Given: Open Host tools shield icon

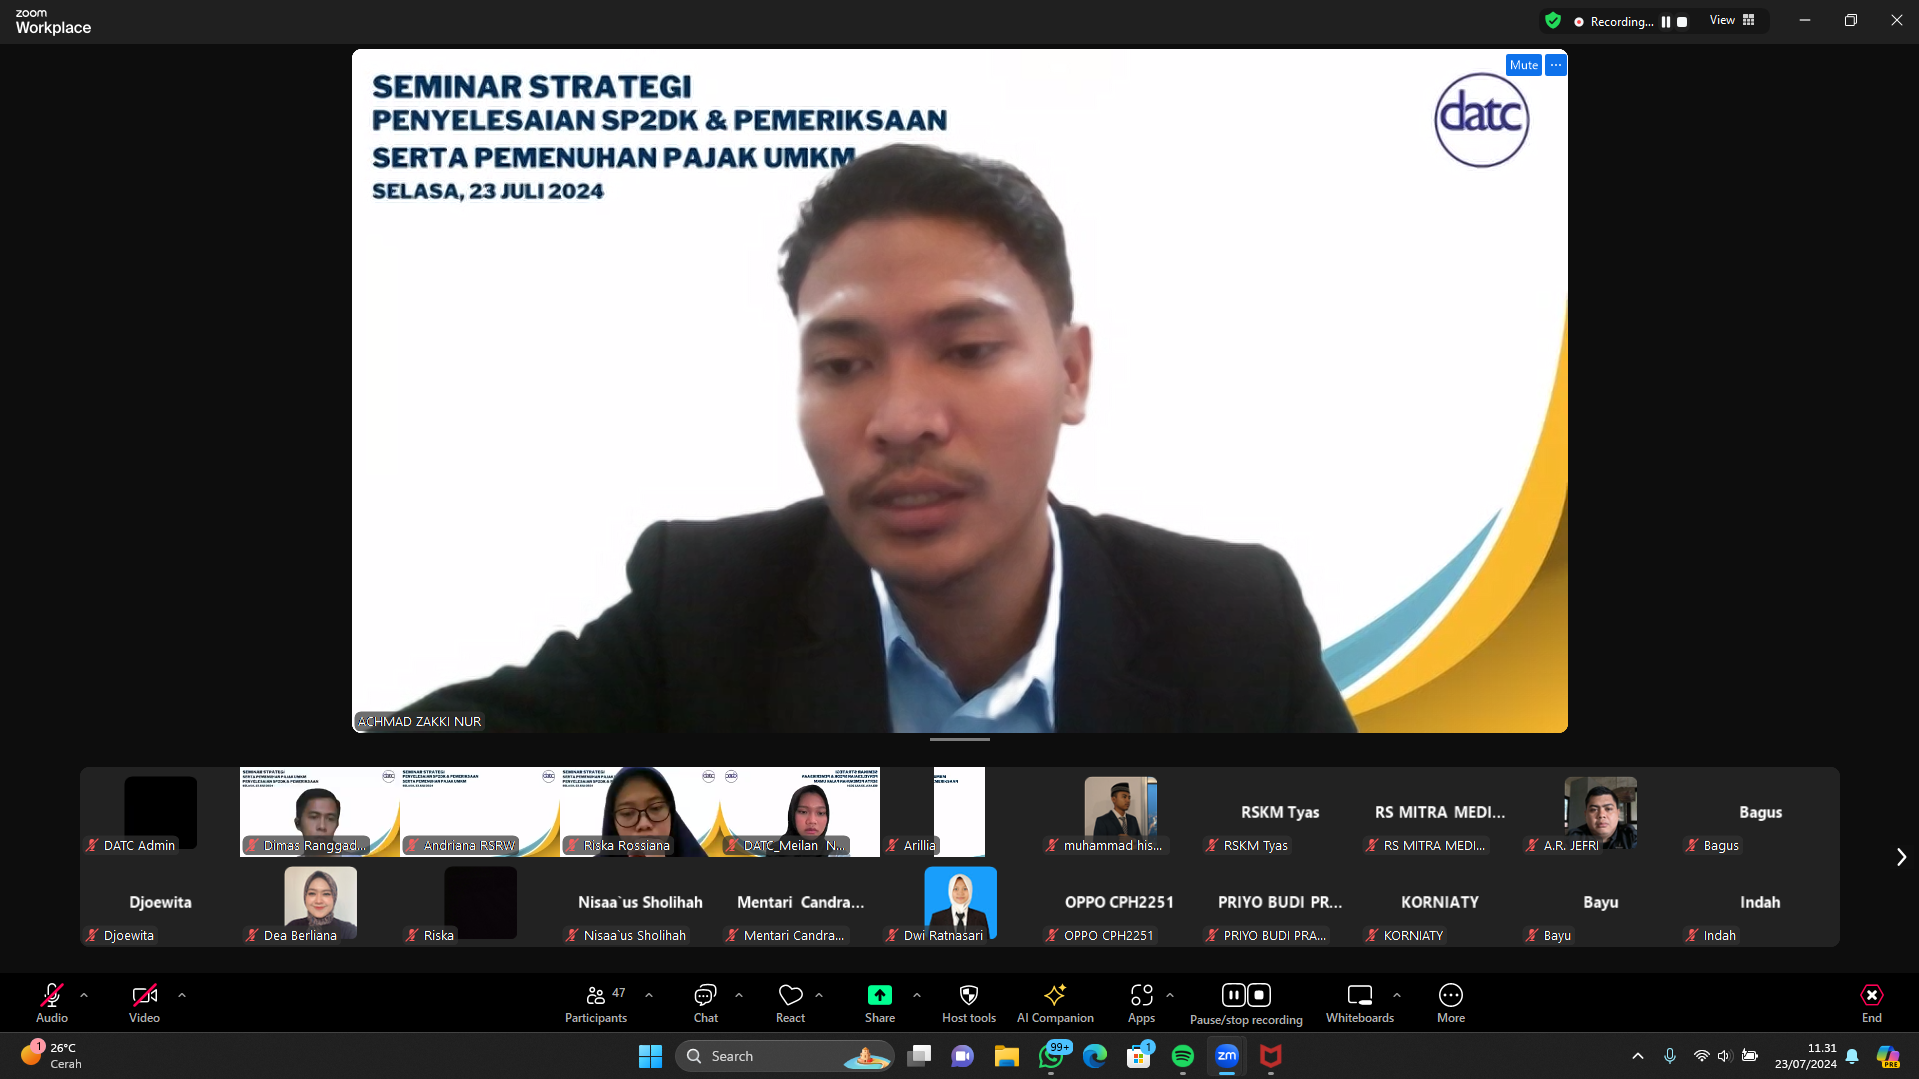Looking at the screenshot, I should (968, 1003).
